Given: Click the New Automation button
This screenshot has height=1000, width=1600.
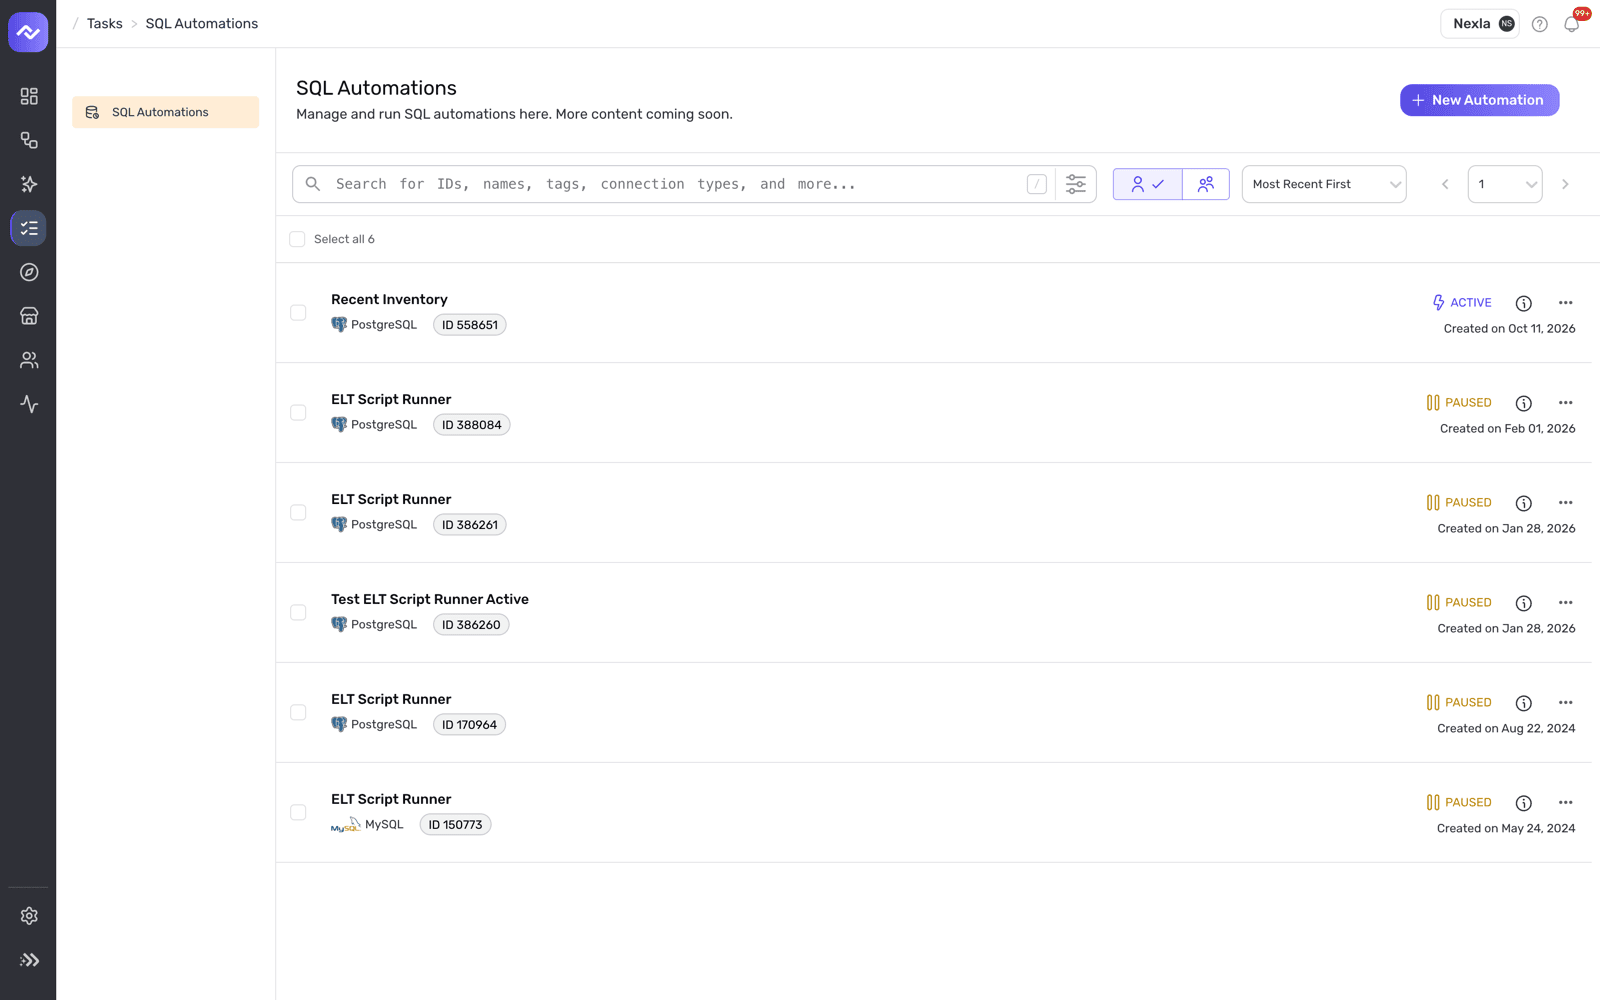Looking at the screenshot, I should (x=1479, y=100).
